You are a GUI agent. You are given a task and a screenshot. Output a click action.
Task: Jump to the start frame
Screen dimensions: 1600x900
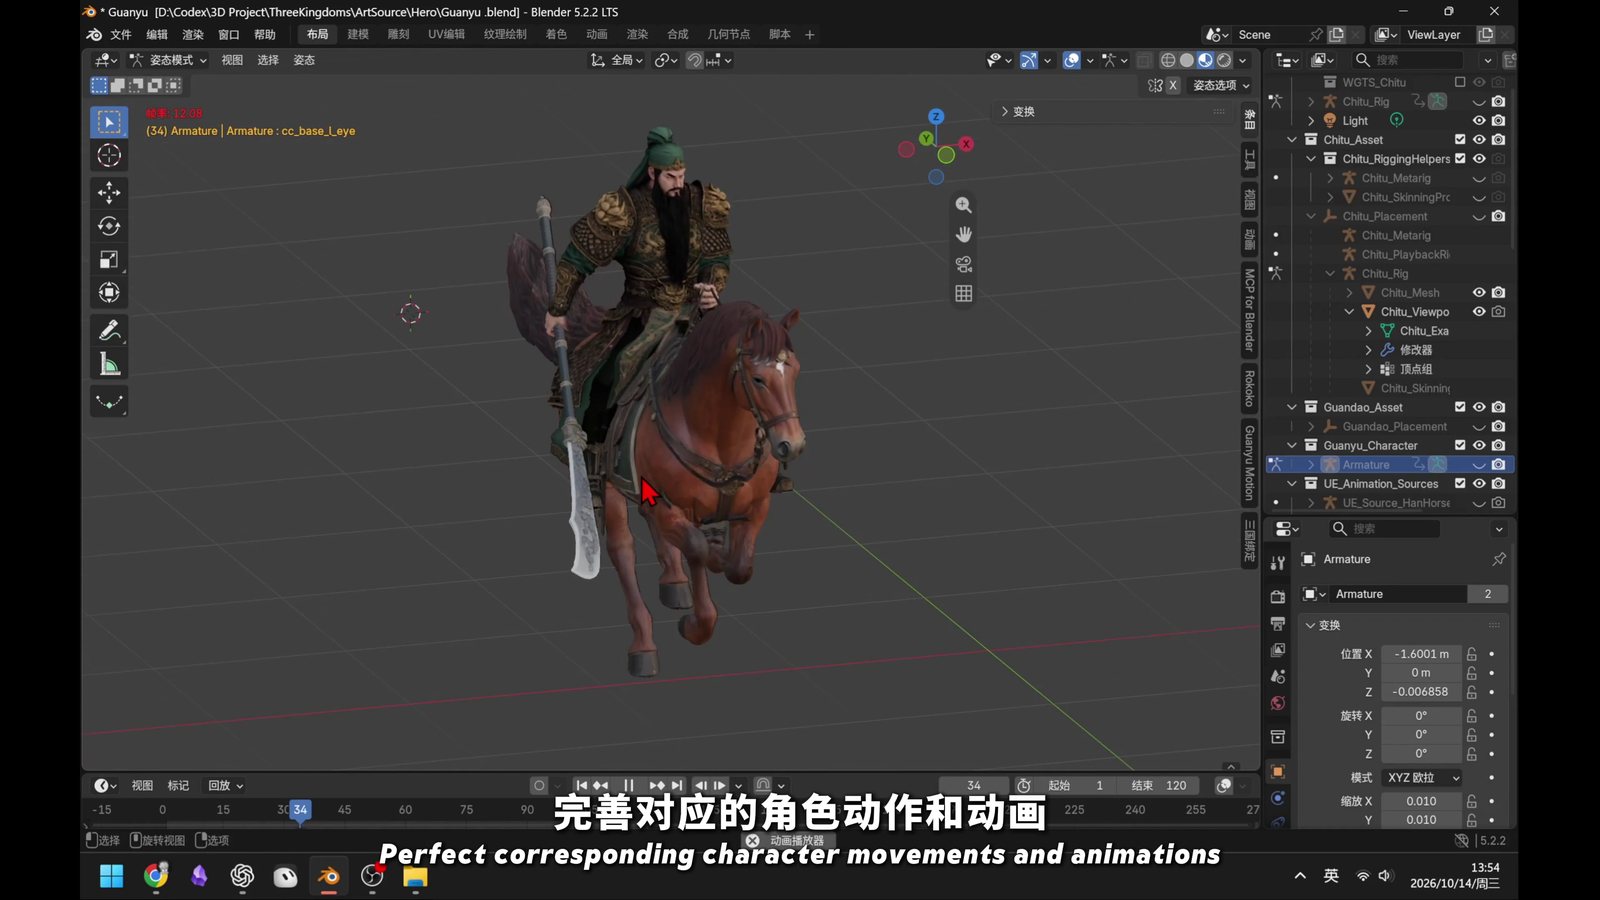point(582,786)
